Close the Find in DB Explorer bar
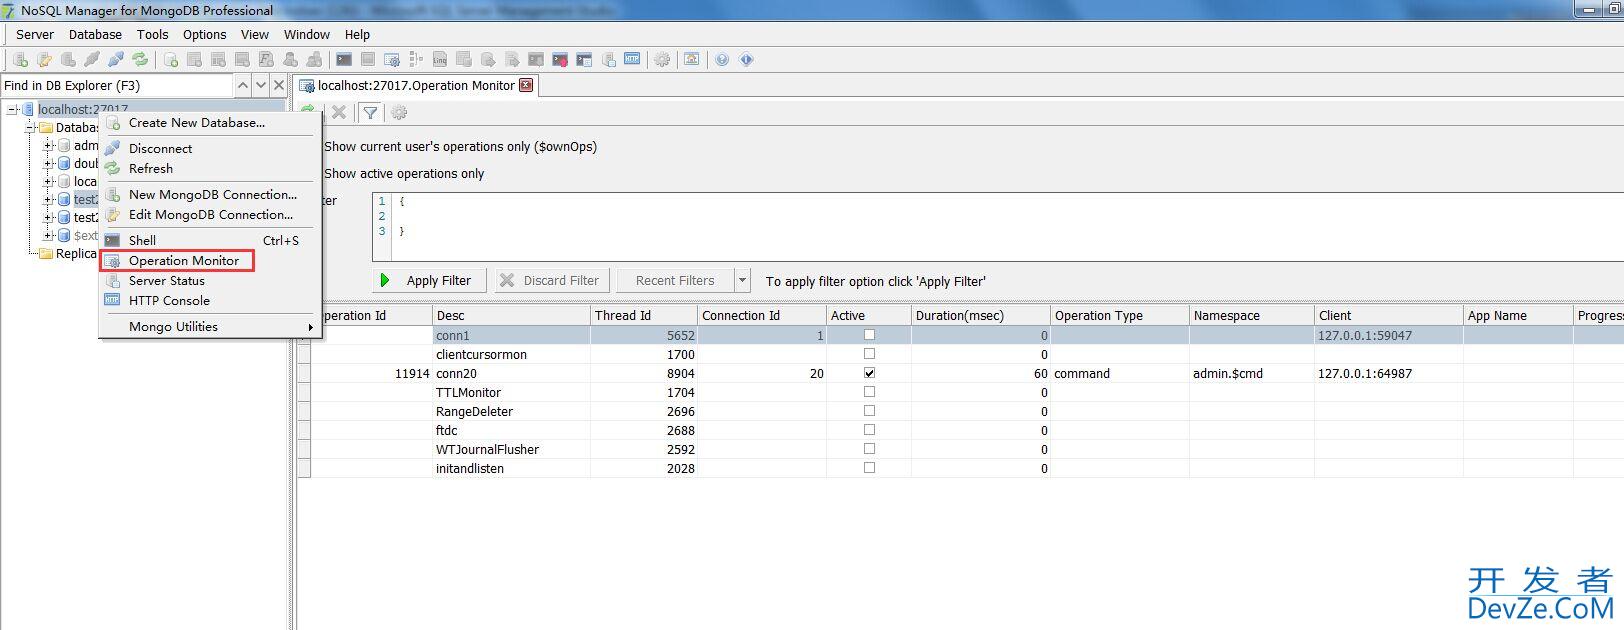 pyautogui.click(x=279, y=85)
